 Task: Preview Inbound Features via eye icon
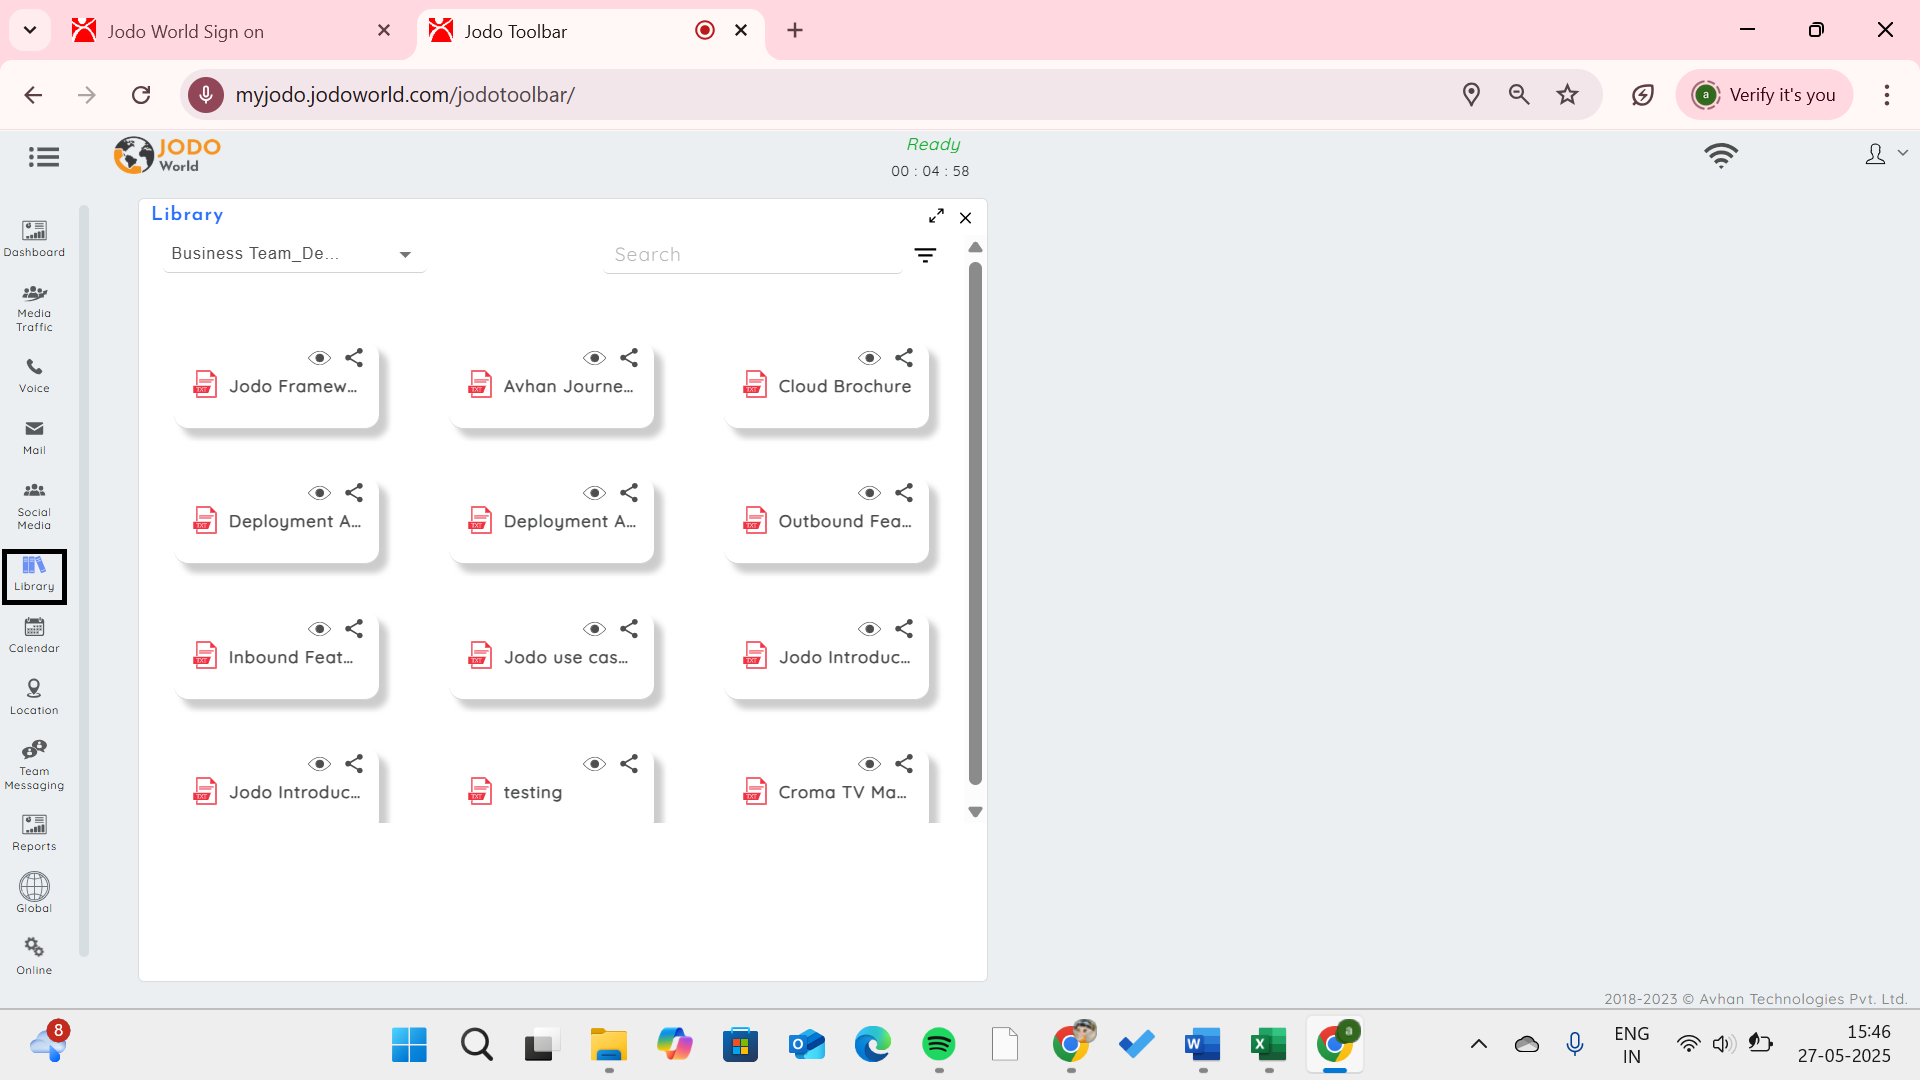point(320,629)
